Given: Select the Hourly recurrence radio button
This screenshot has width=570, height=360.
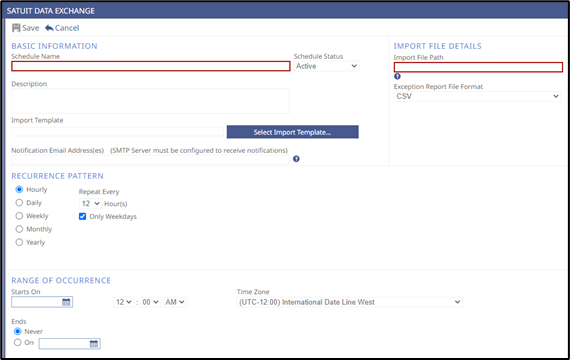Looking at the screenshot, I should coord(19,189).
